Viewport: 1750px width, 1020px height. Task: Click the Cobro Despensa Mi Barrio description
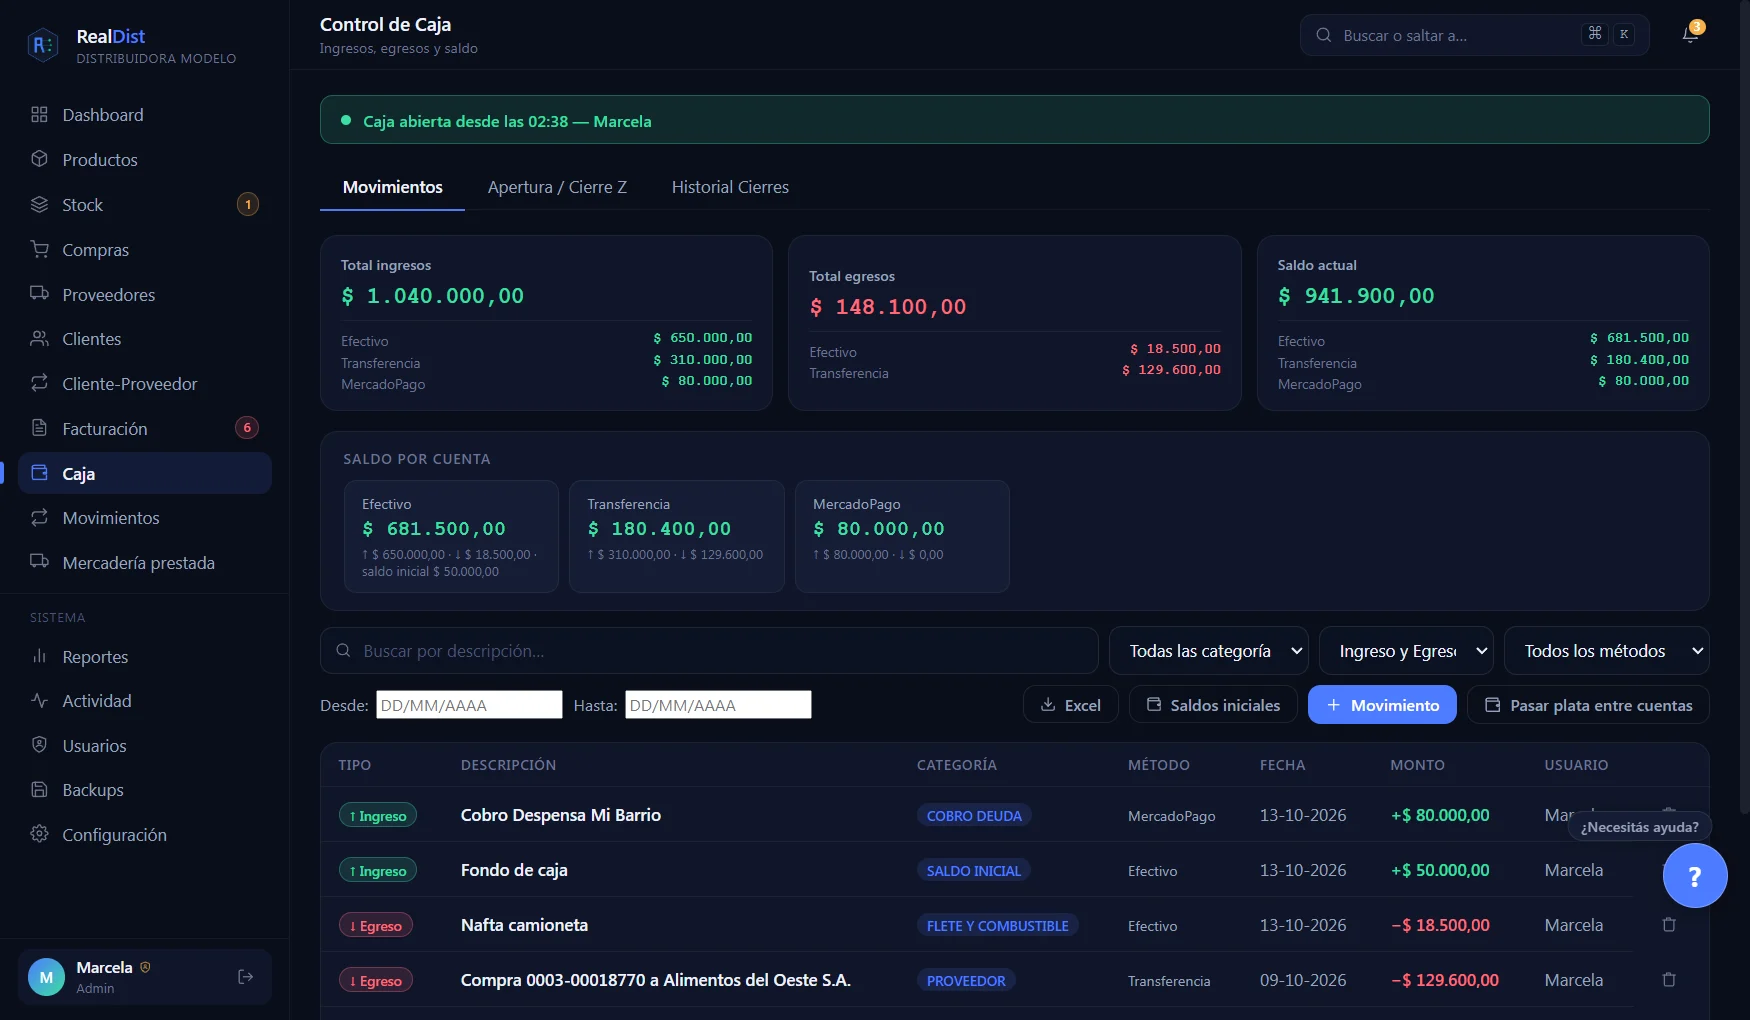click(561, 815)
